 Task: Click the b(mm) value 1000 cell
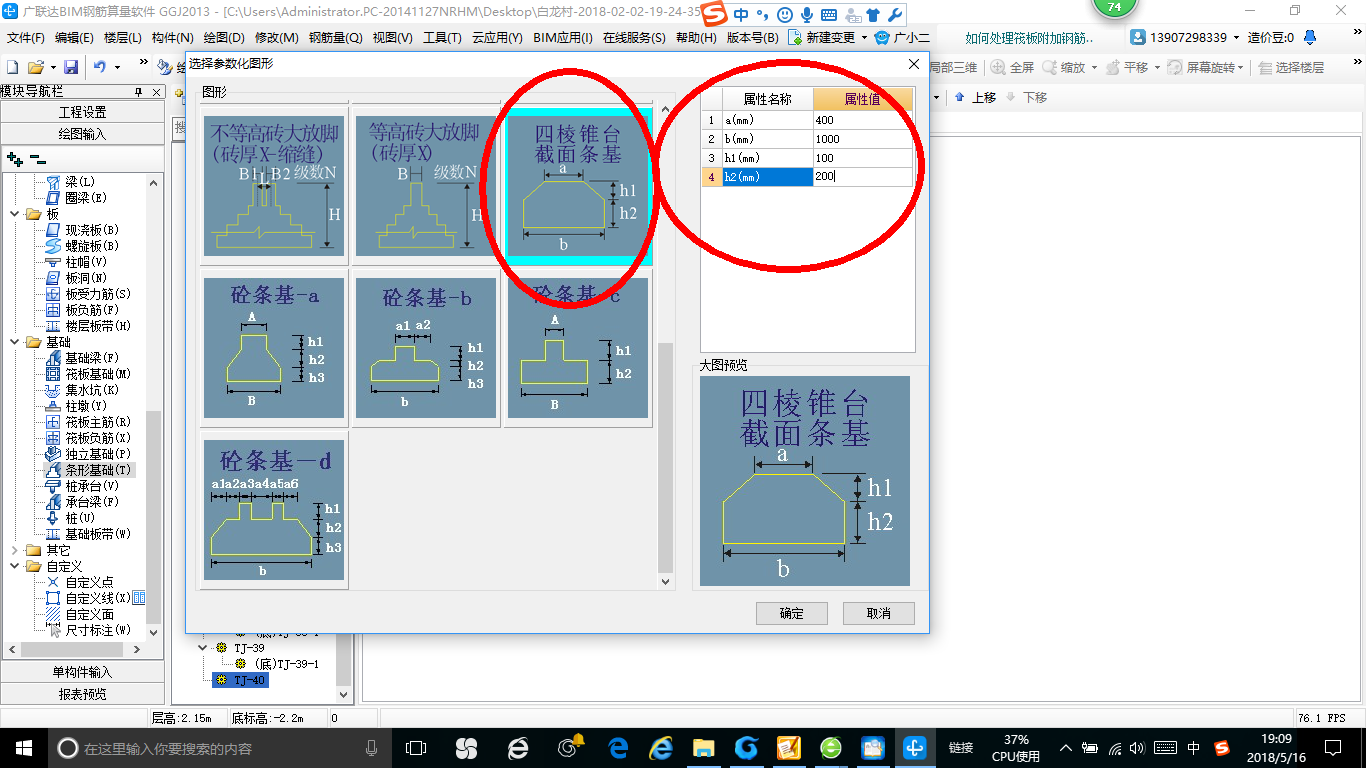pyautogui.click(x=863, y=139)
